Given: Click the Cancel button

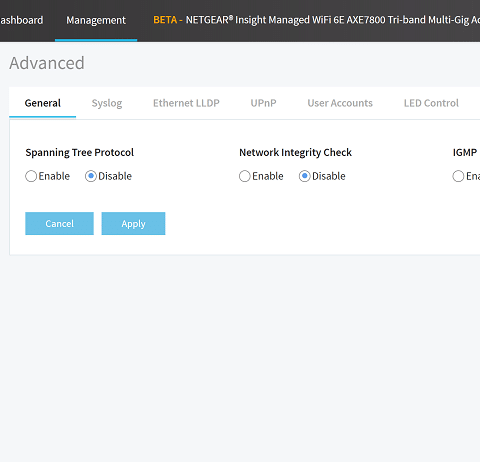Looking at the screenshot, I should [x=59, y=223].
